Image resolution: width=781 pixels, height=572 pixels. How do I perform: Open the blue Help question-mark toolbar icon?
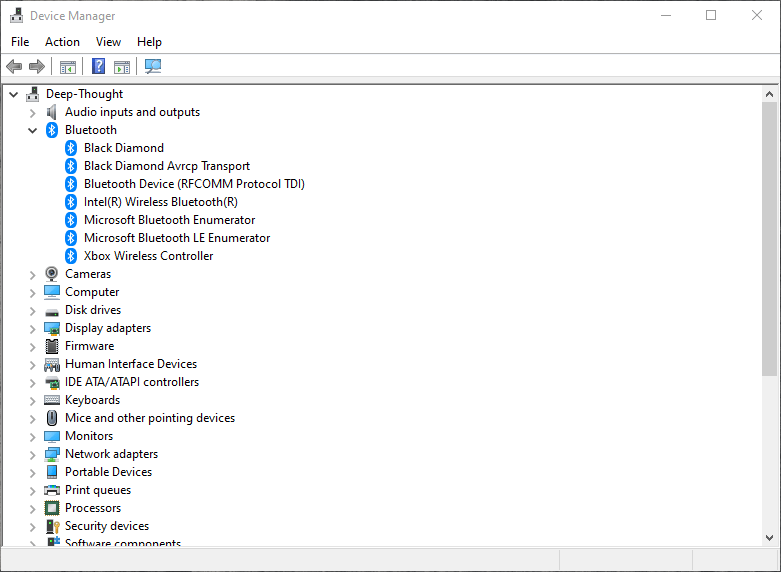pos(99,66)
